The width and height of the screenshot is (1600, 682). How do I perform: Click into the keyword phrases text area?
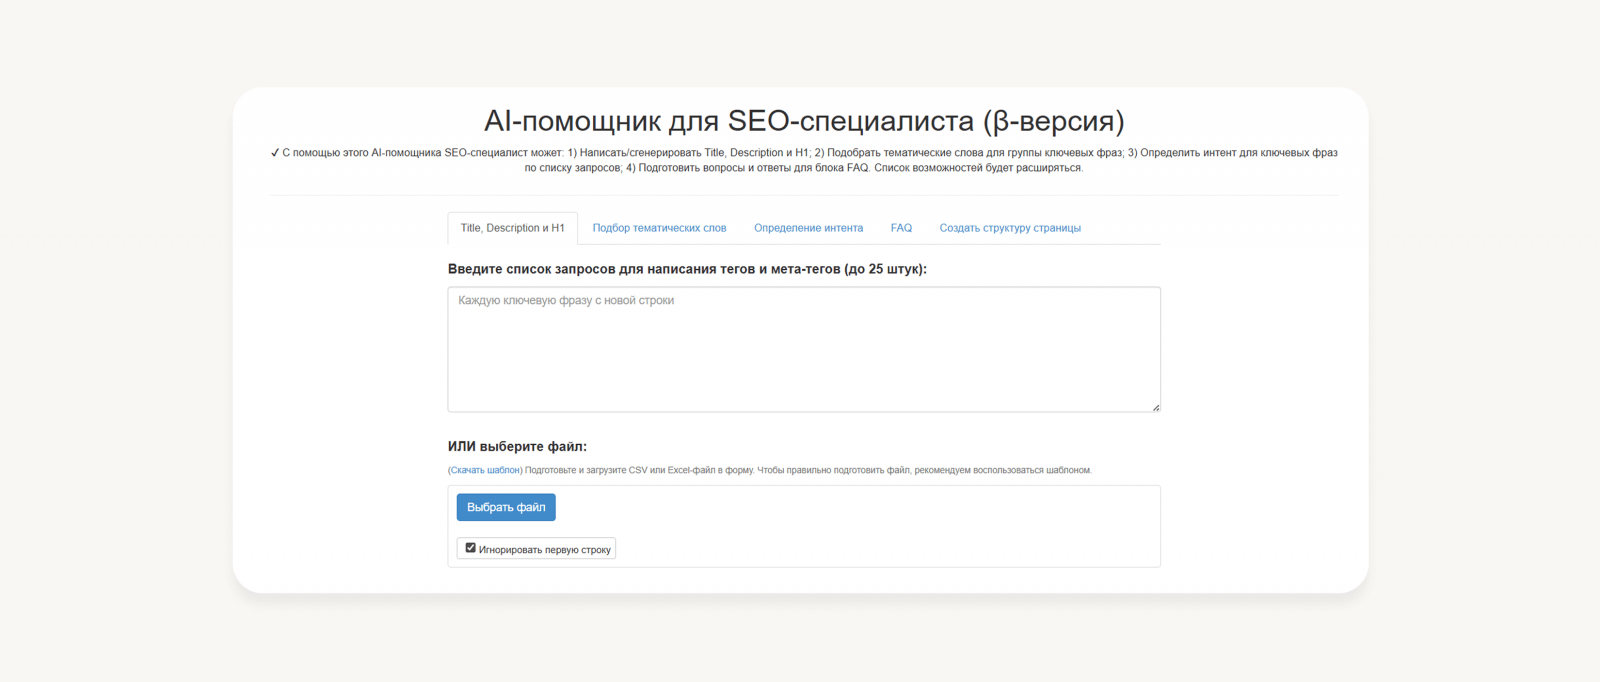(x=803, y=349)
